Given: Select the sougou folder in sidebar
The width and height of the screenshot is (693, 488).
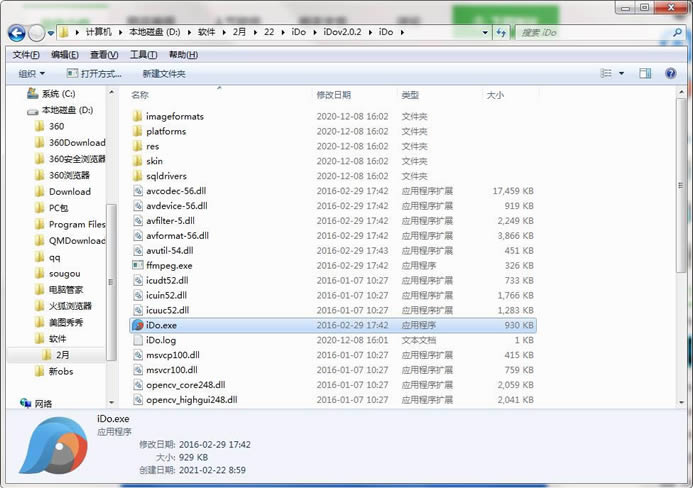Looking at the screenshot, I should [57, 274].
